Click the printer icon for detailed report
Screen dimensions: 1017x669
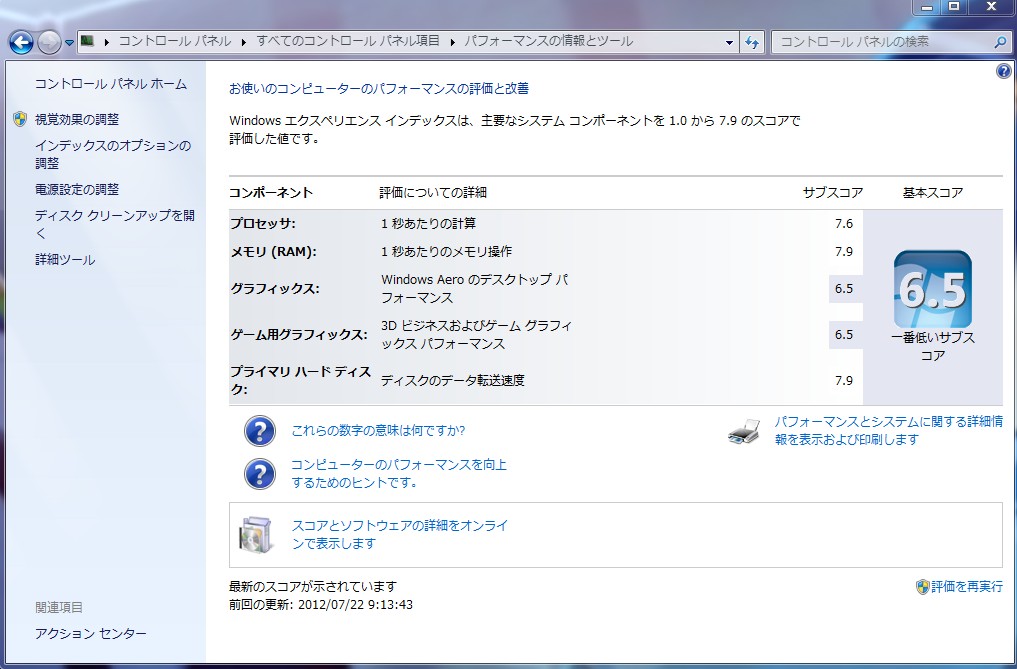click(745, 432)
